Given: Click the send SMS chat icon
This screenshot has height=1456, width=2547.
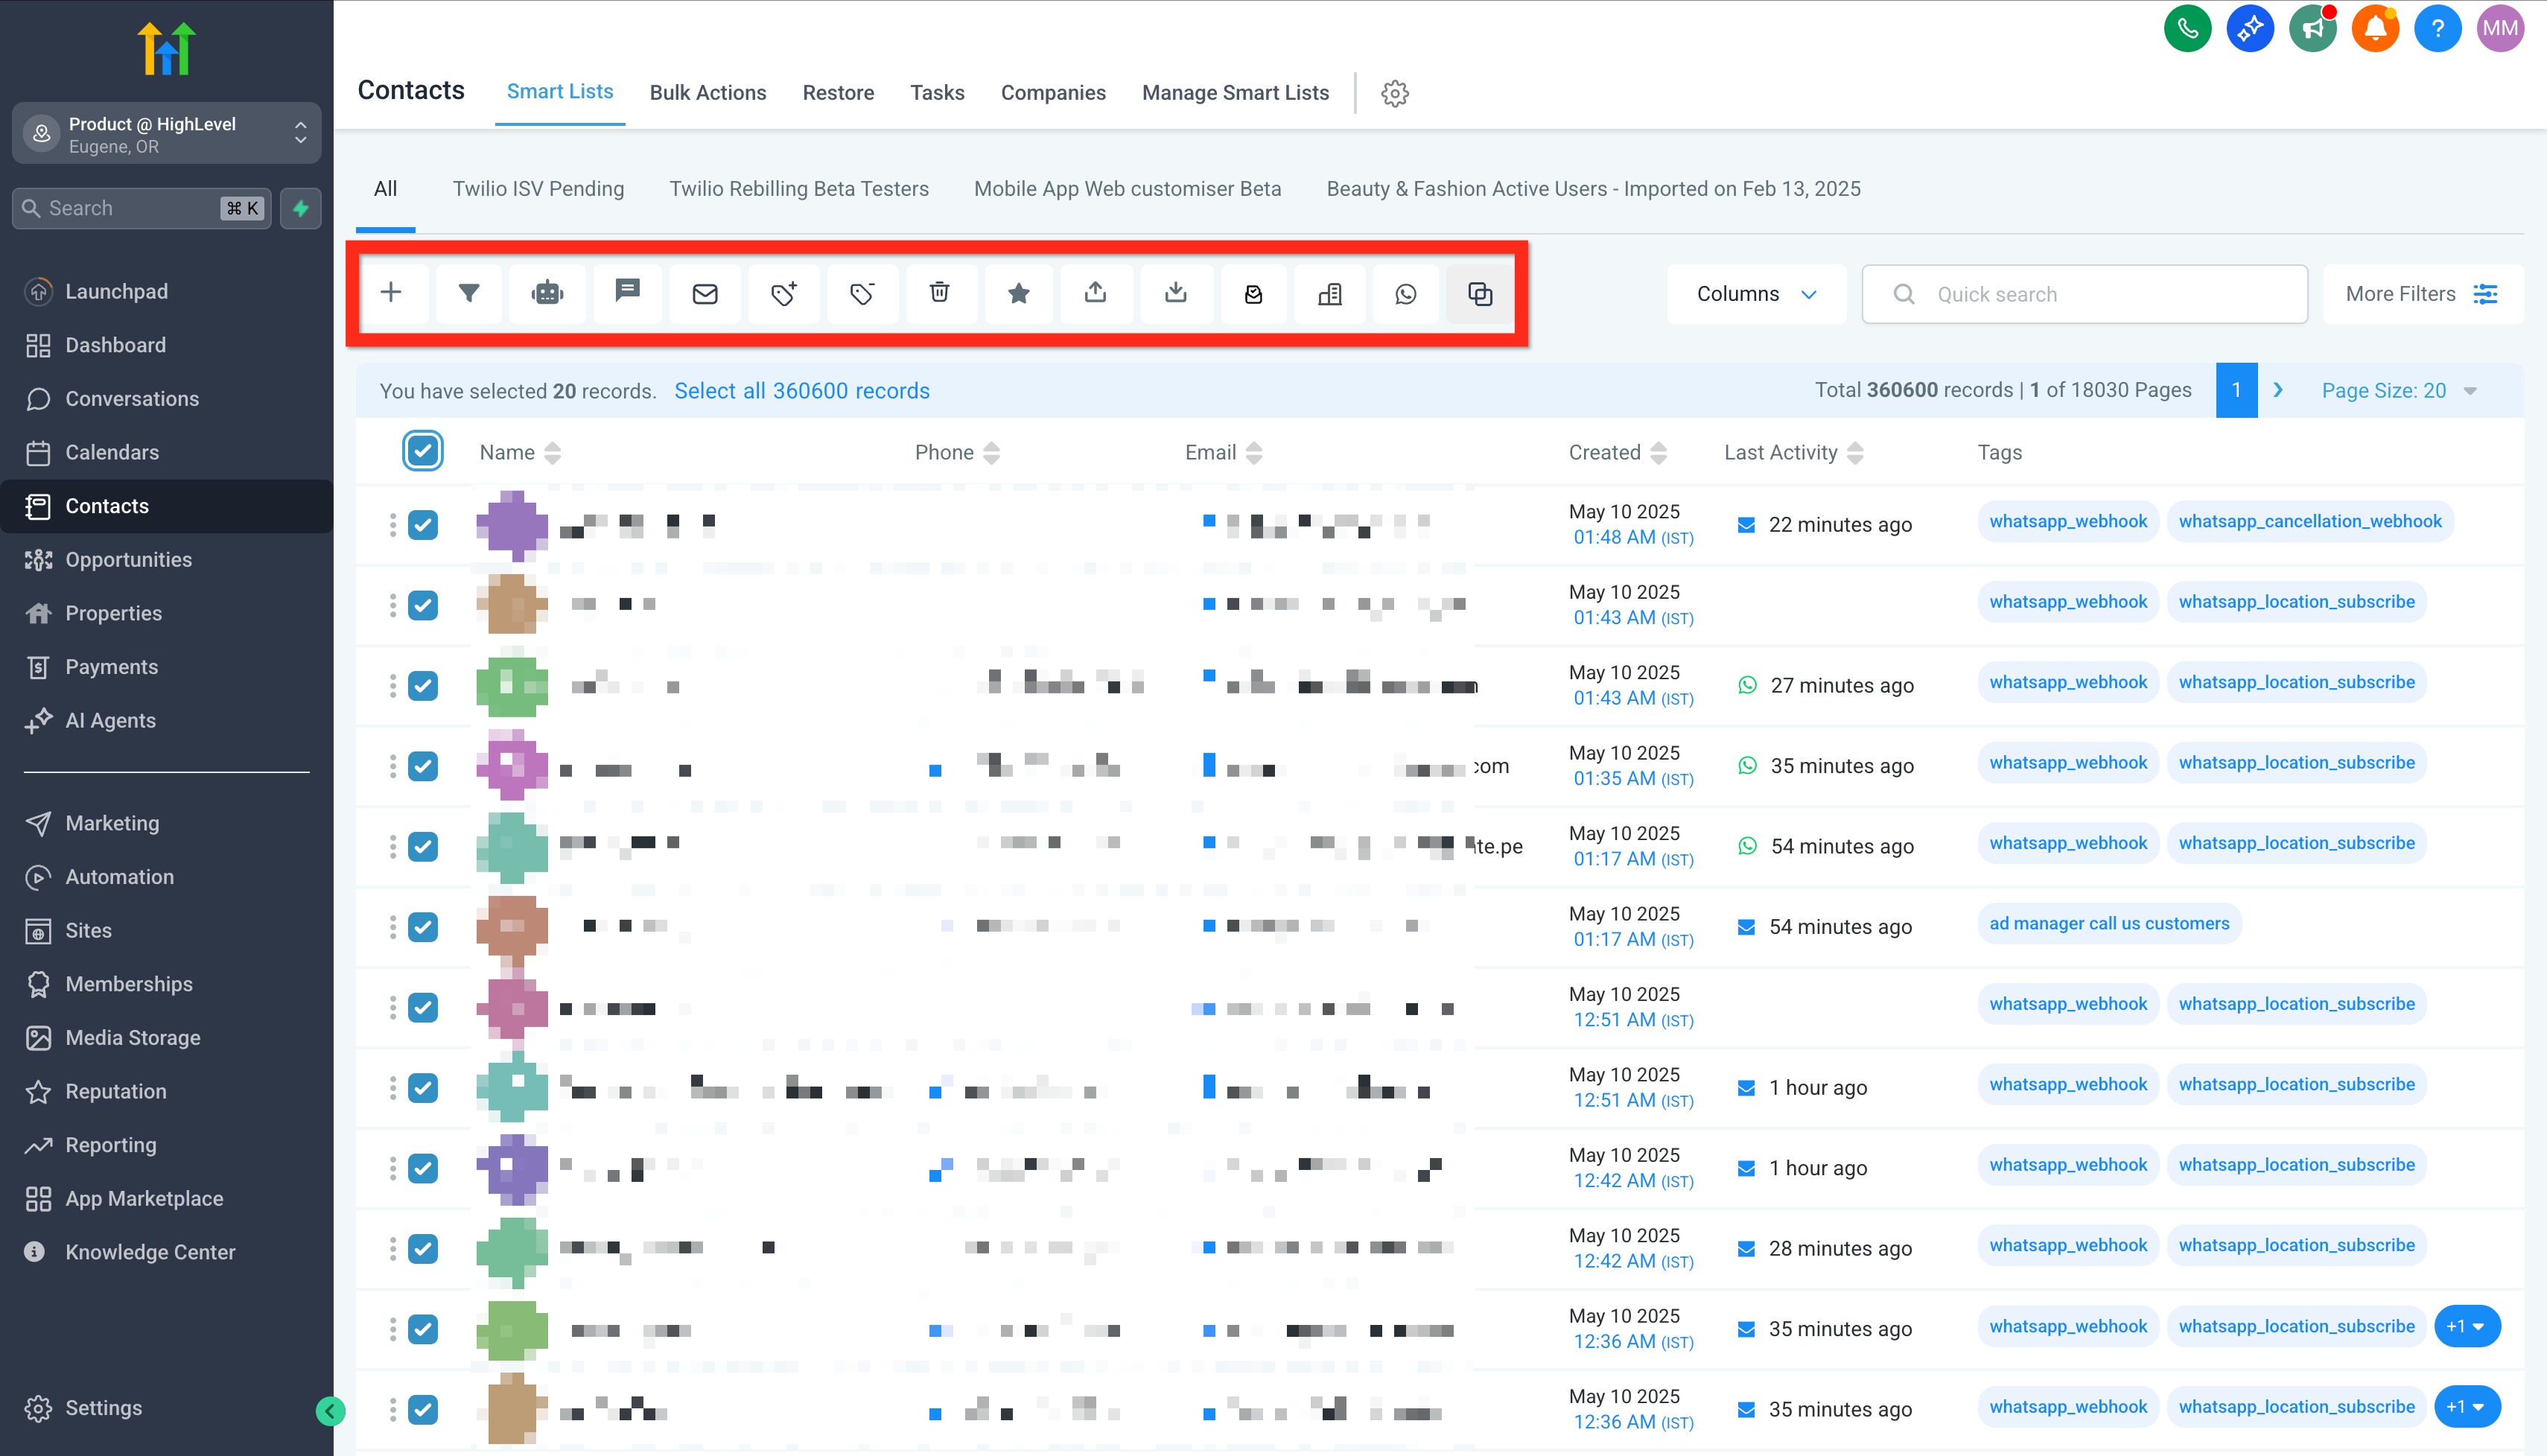Looking at the screenshot, I should tap(627, 291).
